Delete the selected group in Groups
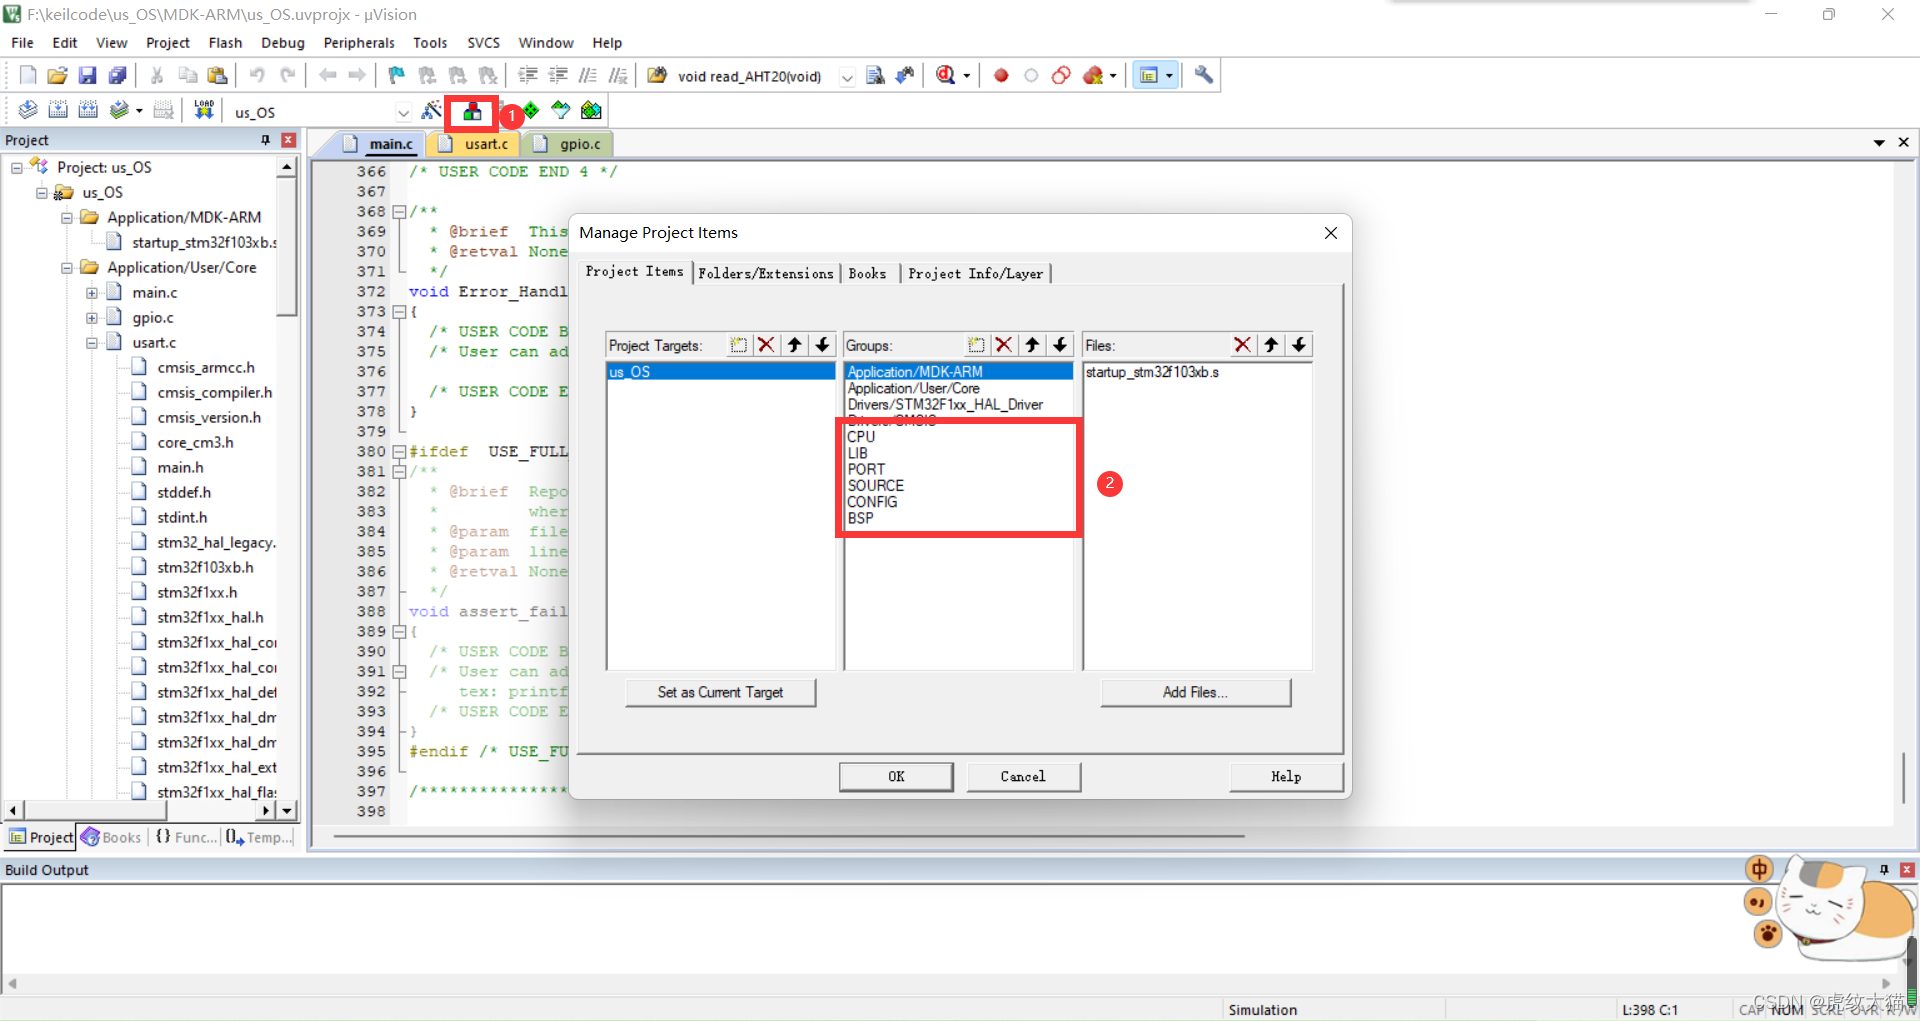 [x=1004, y=345]
